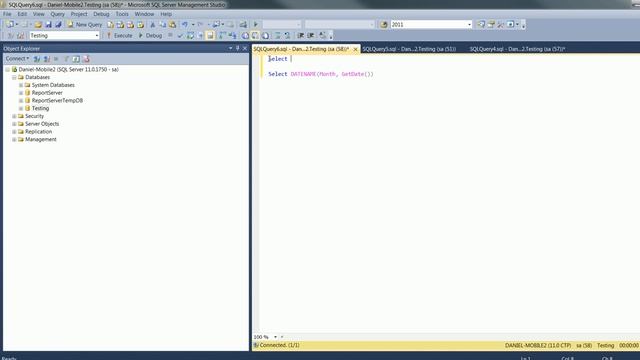This screenshot has height=360, width=640.
Task: Expand the Security folder
Action: click(14, 116)
